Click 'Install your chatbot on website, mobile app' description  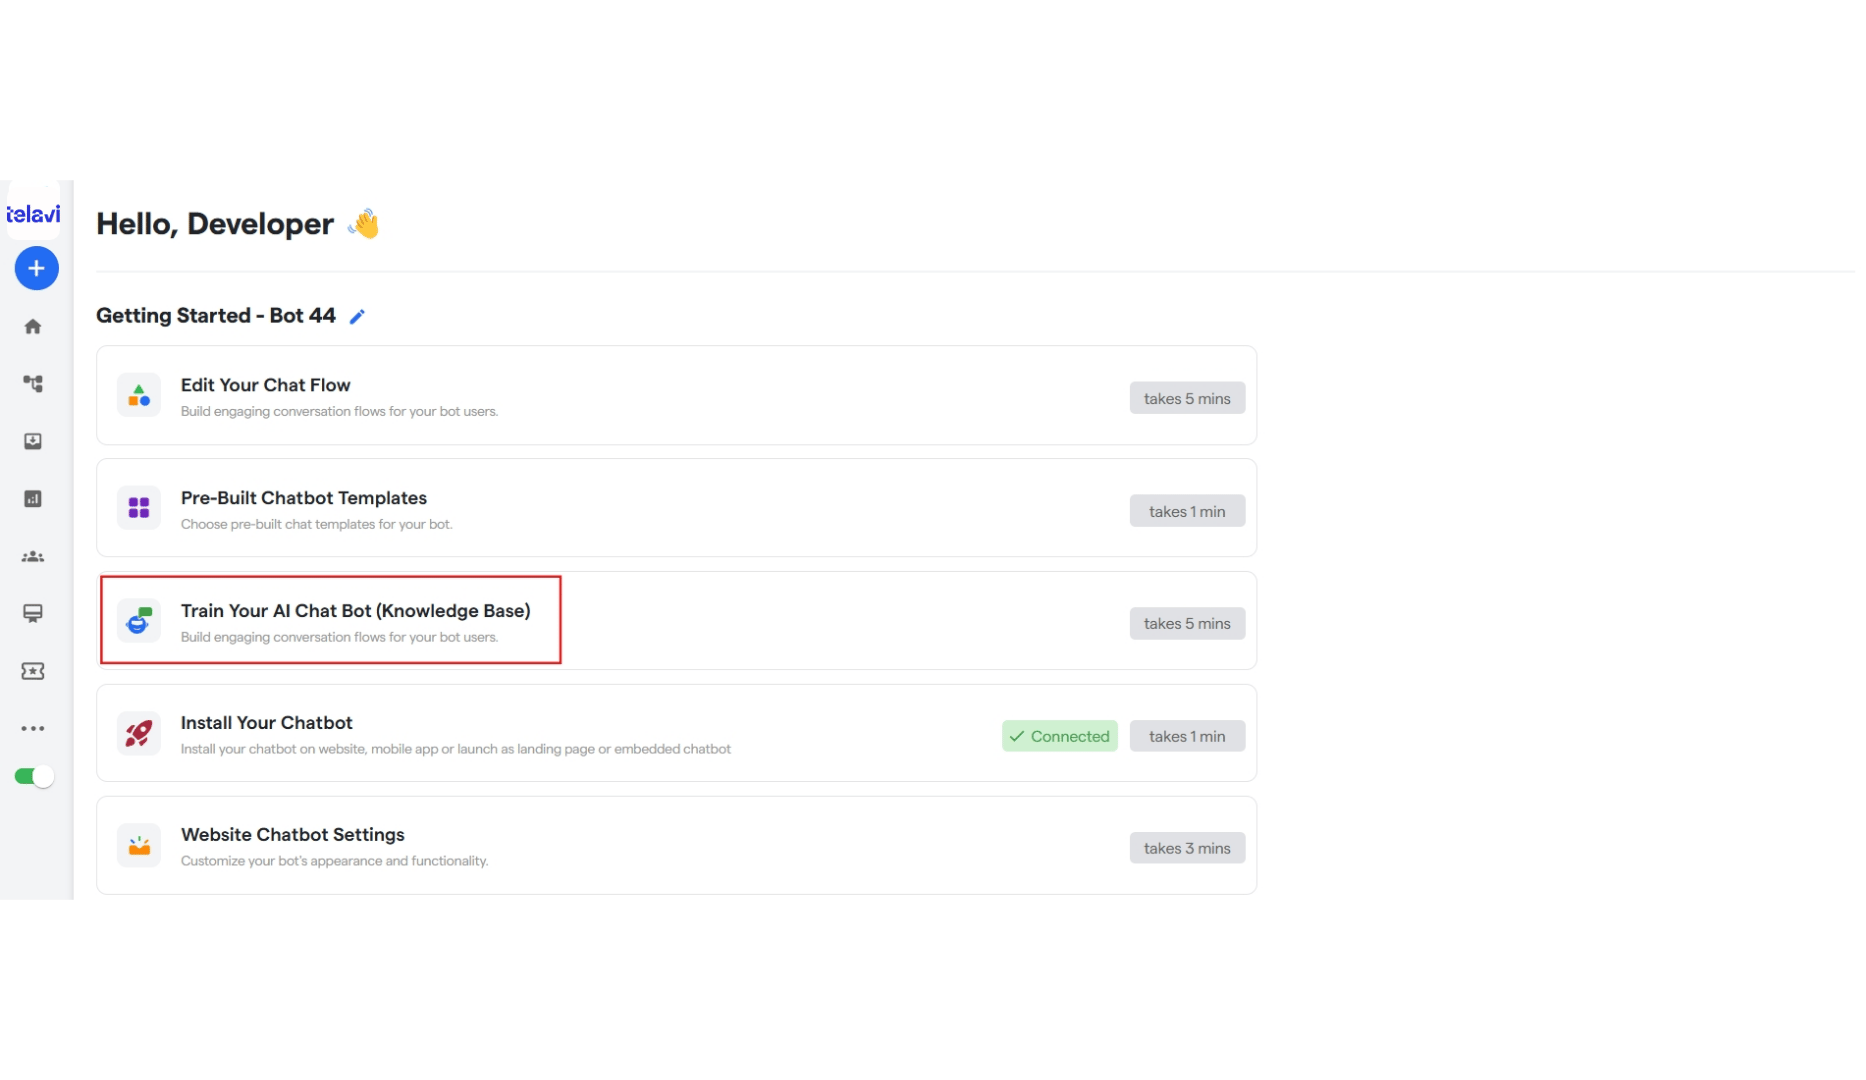455,749
